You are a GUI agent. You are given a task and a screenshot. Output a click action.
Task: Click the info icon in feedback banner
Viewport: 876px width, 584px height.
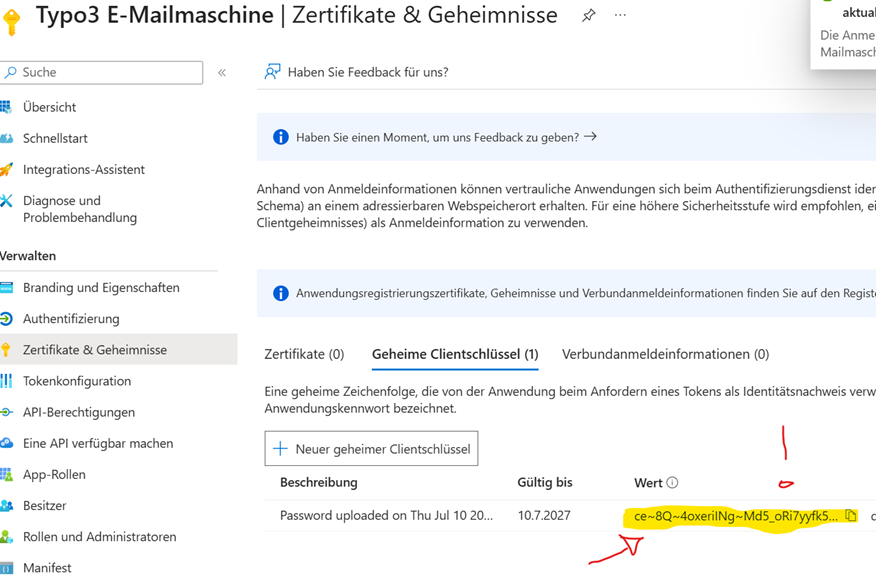pyautogui.click(x=280, y=137)
